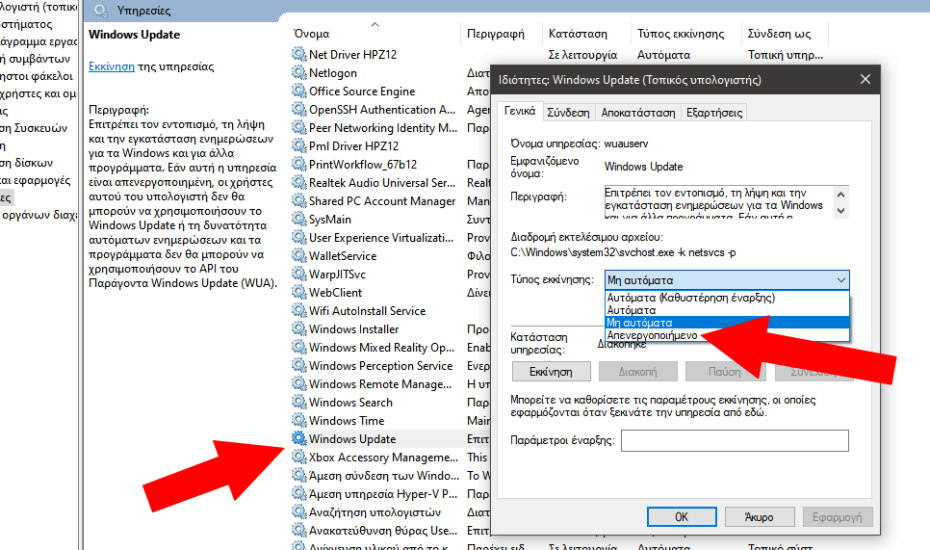Image resolution: width=930 pixels, height=550 pixels.
Task: Close the Windows Update properties dialog
Action: [x=865, y=79]
